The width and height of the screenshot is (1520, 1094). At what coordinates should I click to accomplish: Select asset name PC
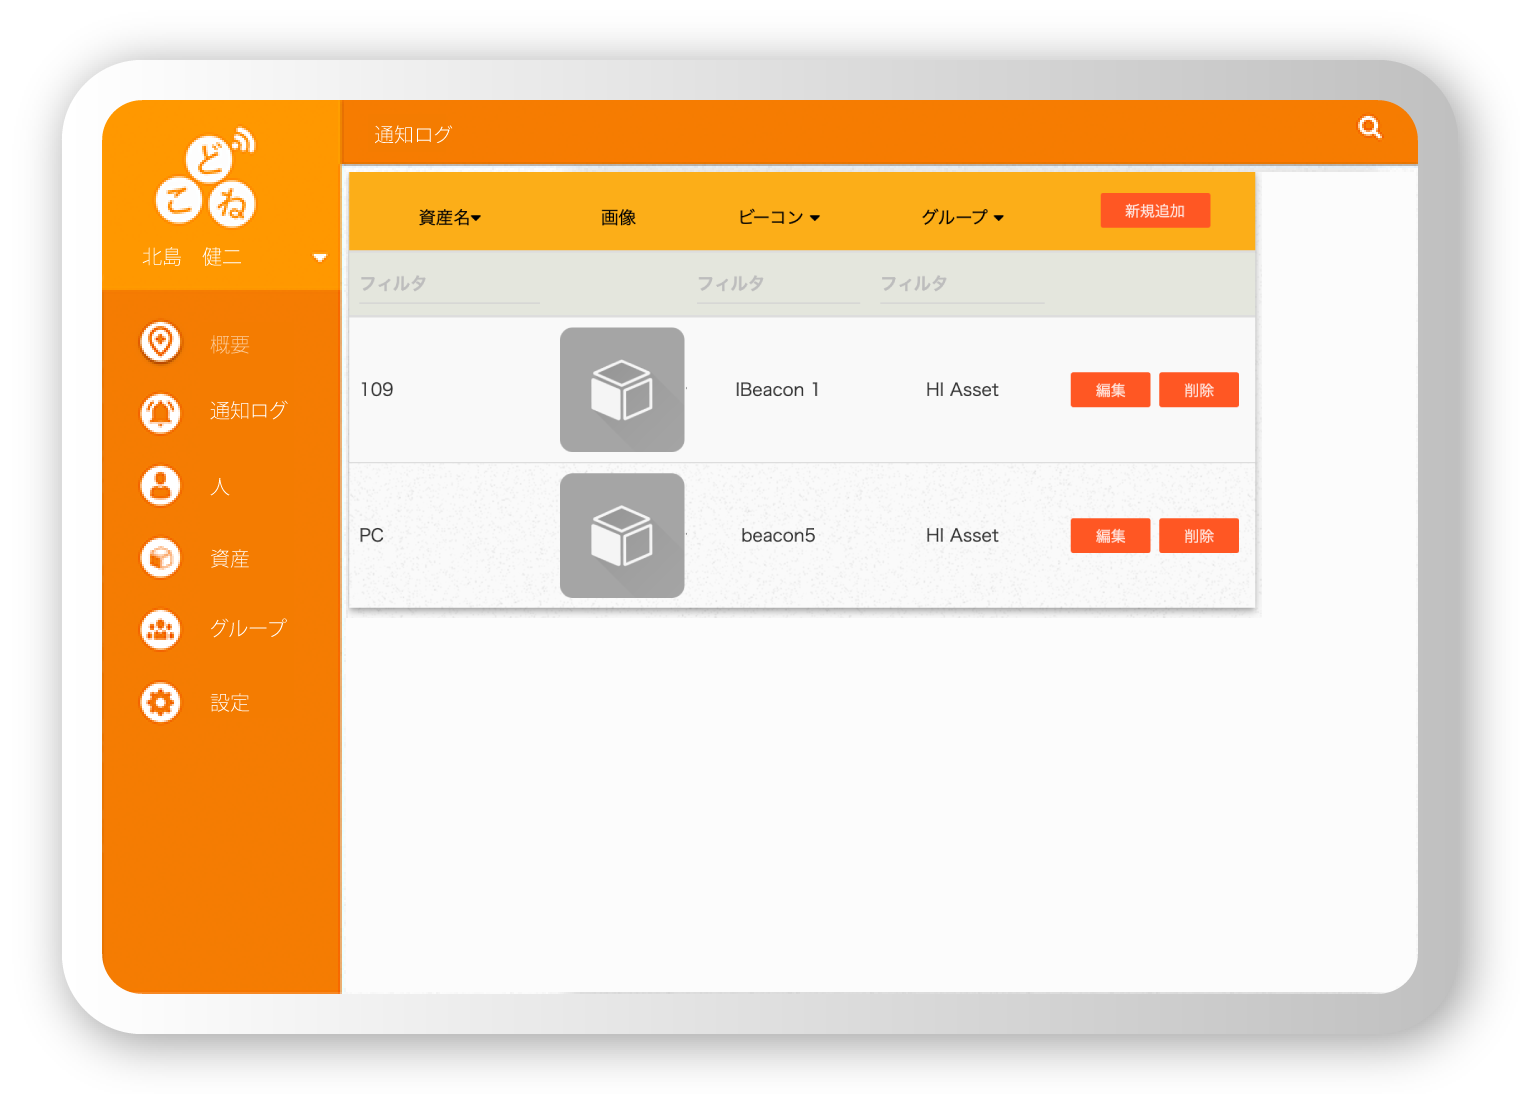tap(371, 536)
